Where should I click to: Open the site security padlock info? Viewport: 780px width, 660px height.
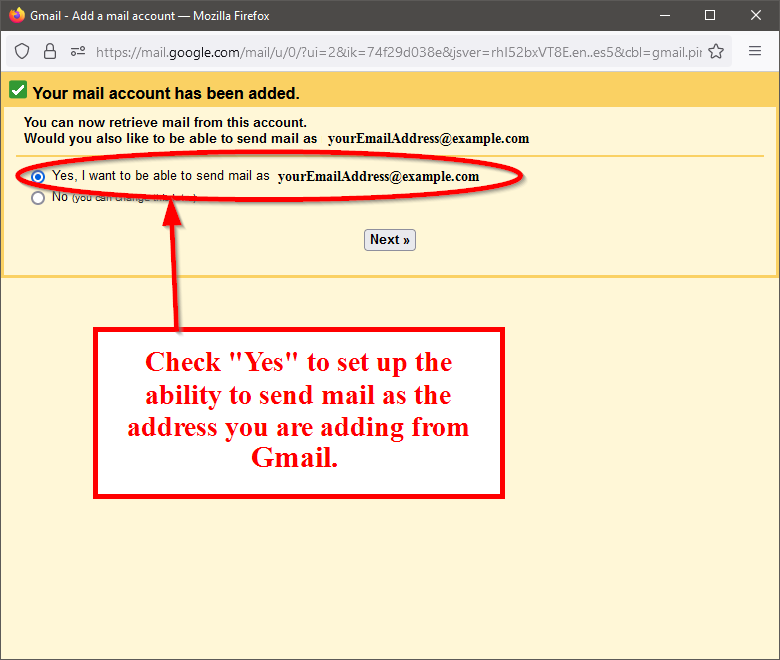(x=50, y=51)
